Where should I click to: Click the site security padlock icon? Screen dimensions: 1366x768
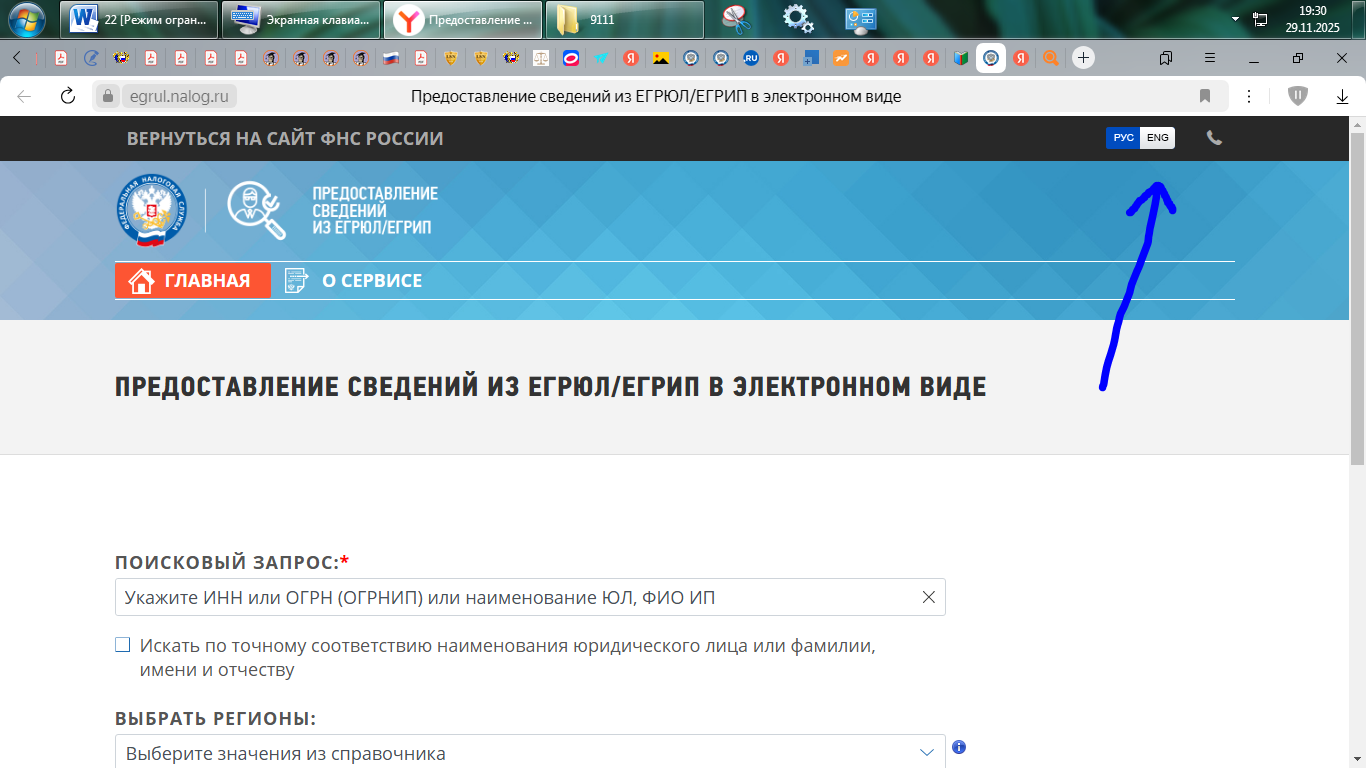point(106,96)
